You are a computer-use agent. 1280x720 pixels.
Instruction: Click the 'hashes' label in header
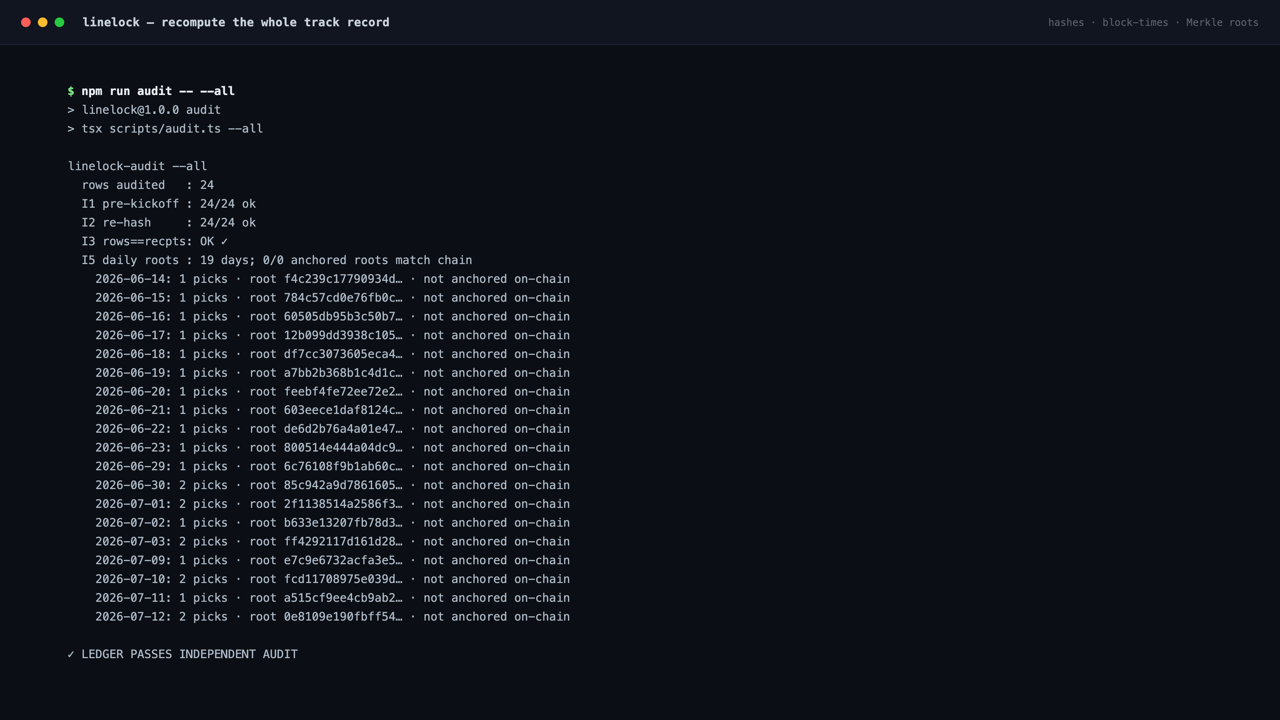click(x=1066, y=22)
